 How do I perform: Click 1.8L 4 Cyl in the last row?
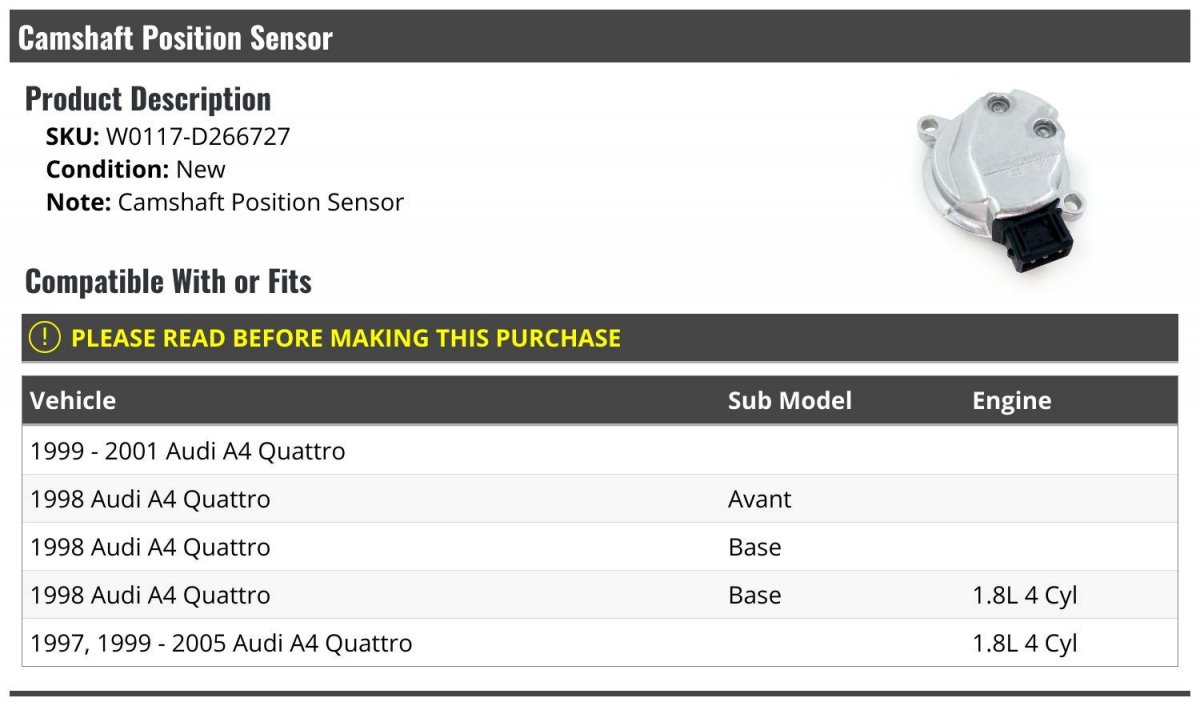click(1025, 643)
